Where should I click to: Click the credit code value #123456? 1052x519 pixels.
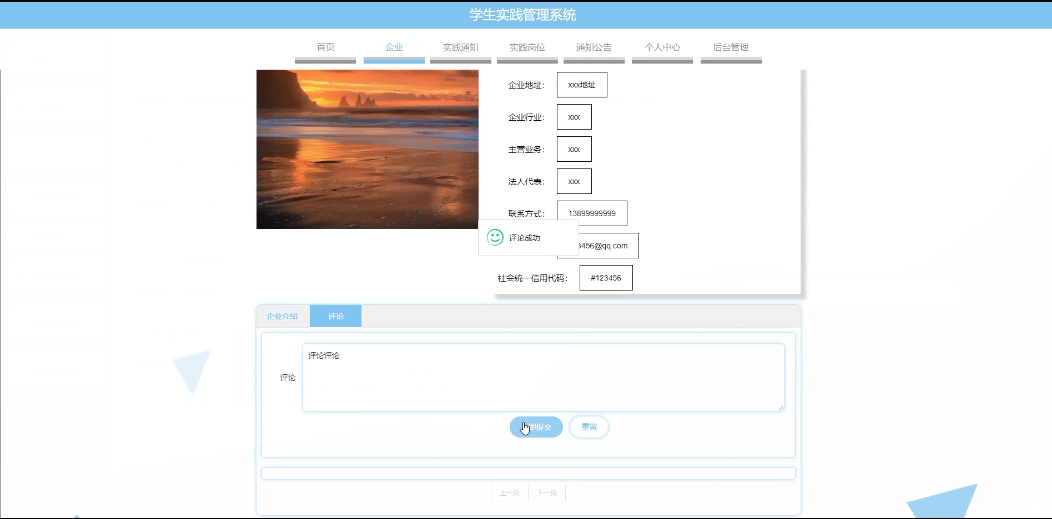pos(606,278)
